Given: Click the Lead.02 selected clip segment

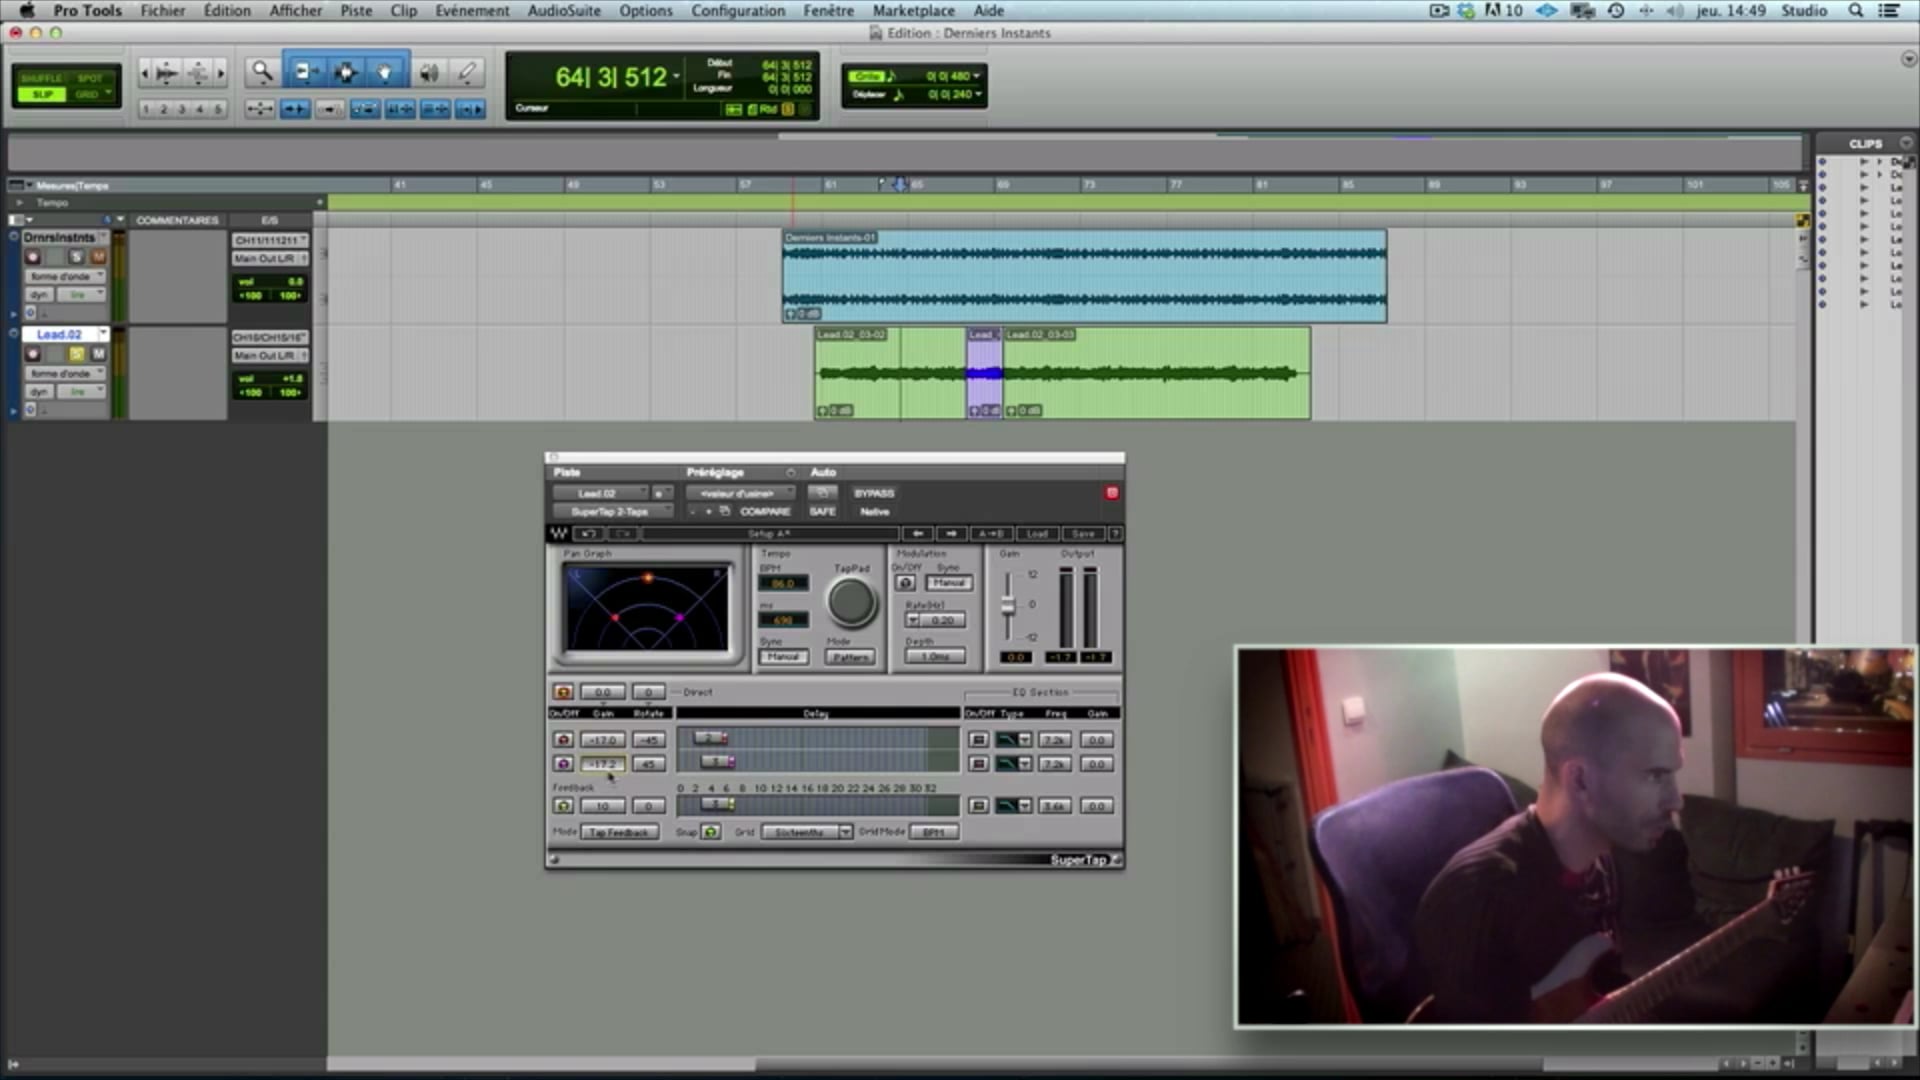Looking at the screenshot, I should pyautogui.click(x=984, y=373).
